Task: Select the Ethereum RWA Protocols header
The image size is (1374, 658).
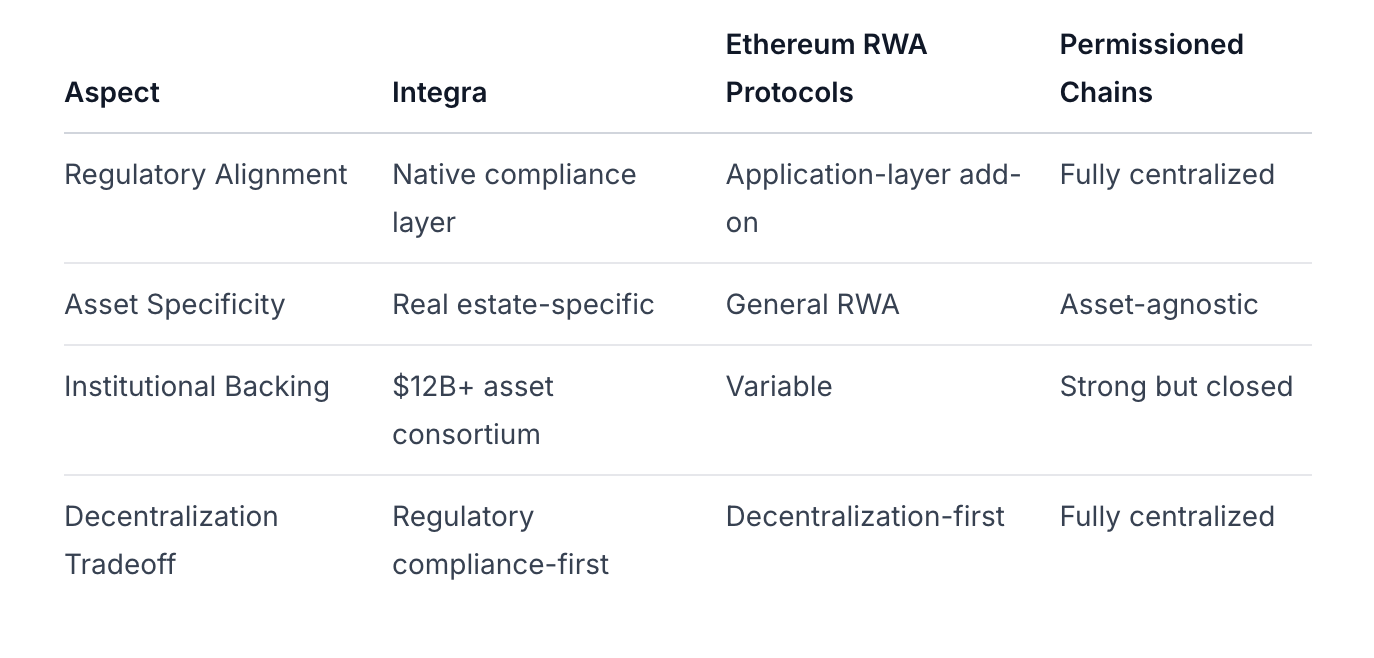Action: click(x=826, y=68)
